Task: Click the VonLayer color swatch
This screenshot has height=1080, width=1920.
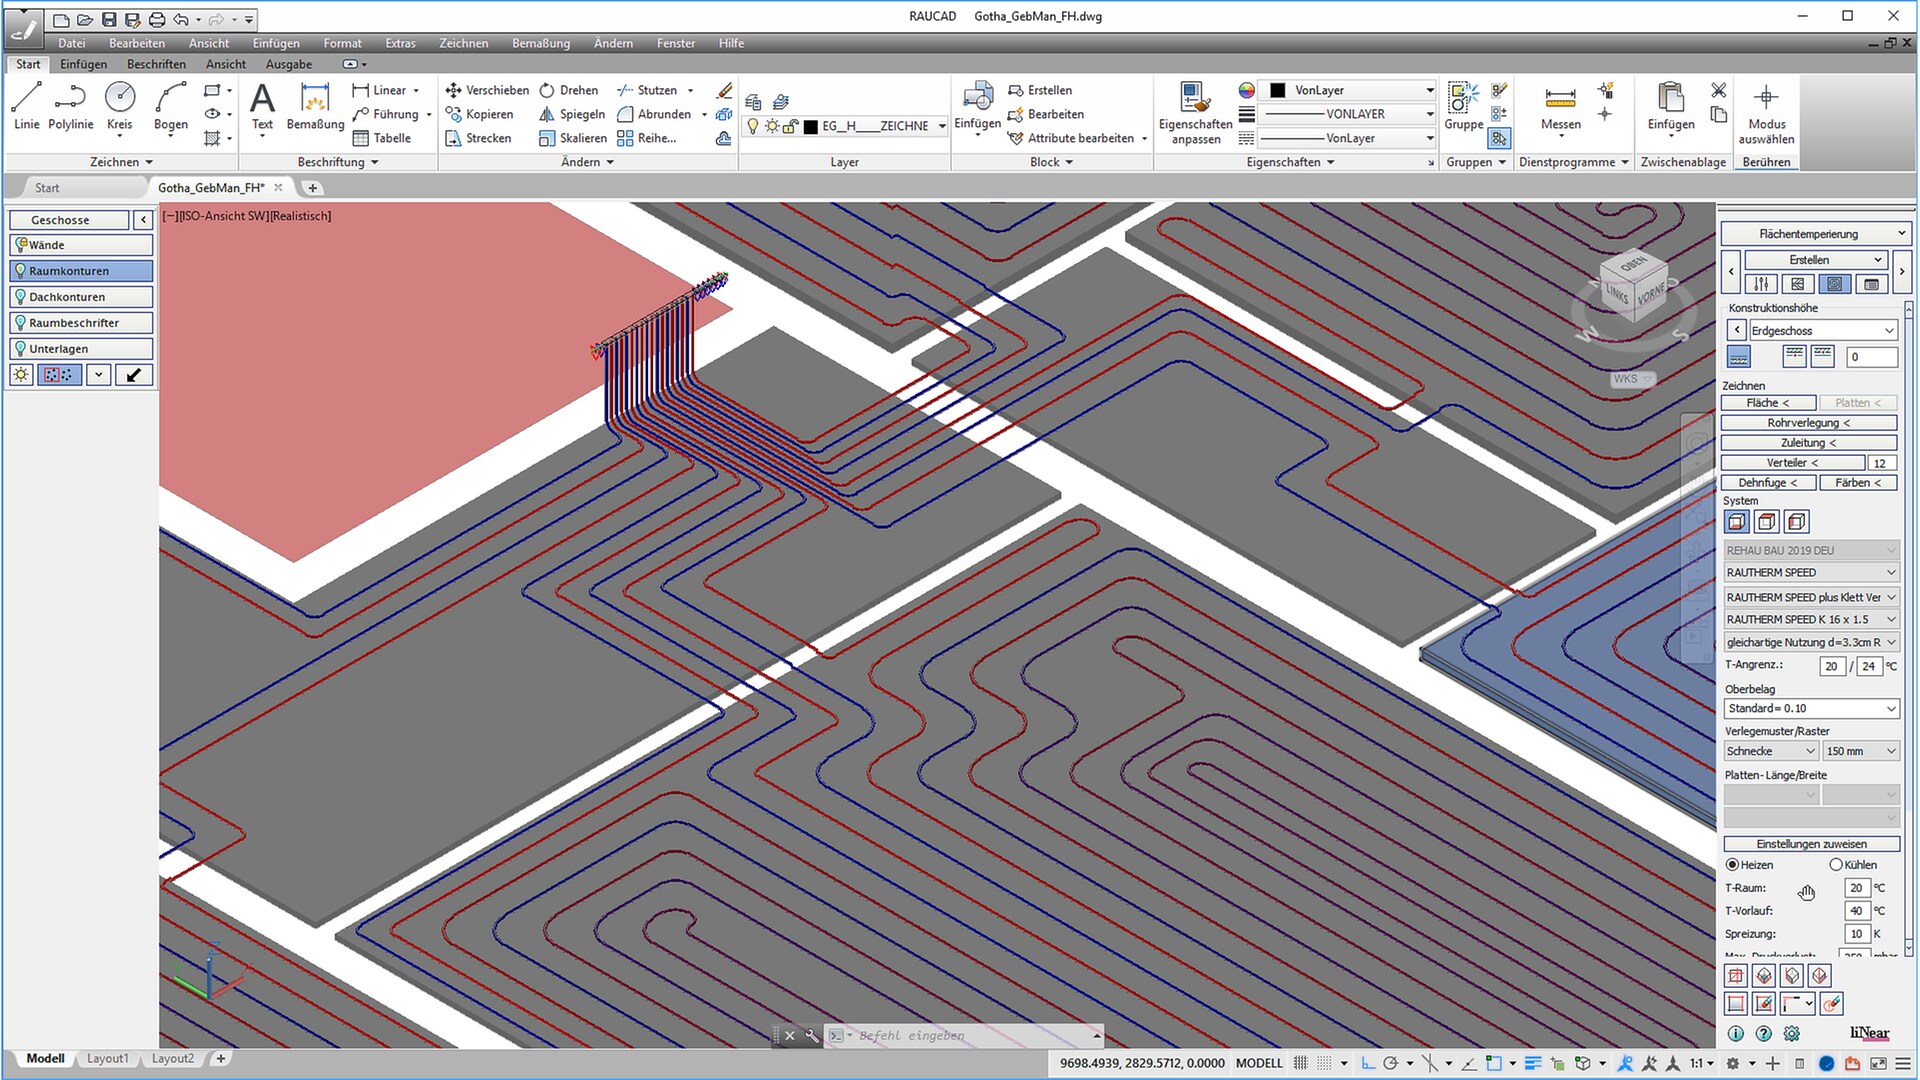Action: 1278,90
